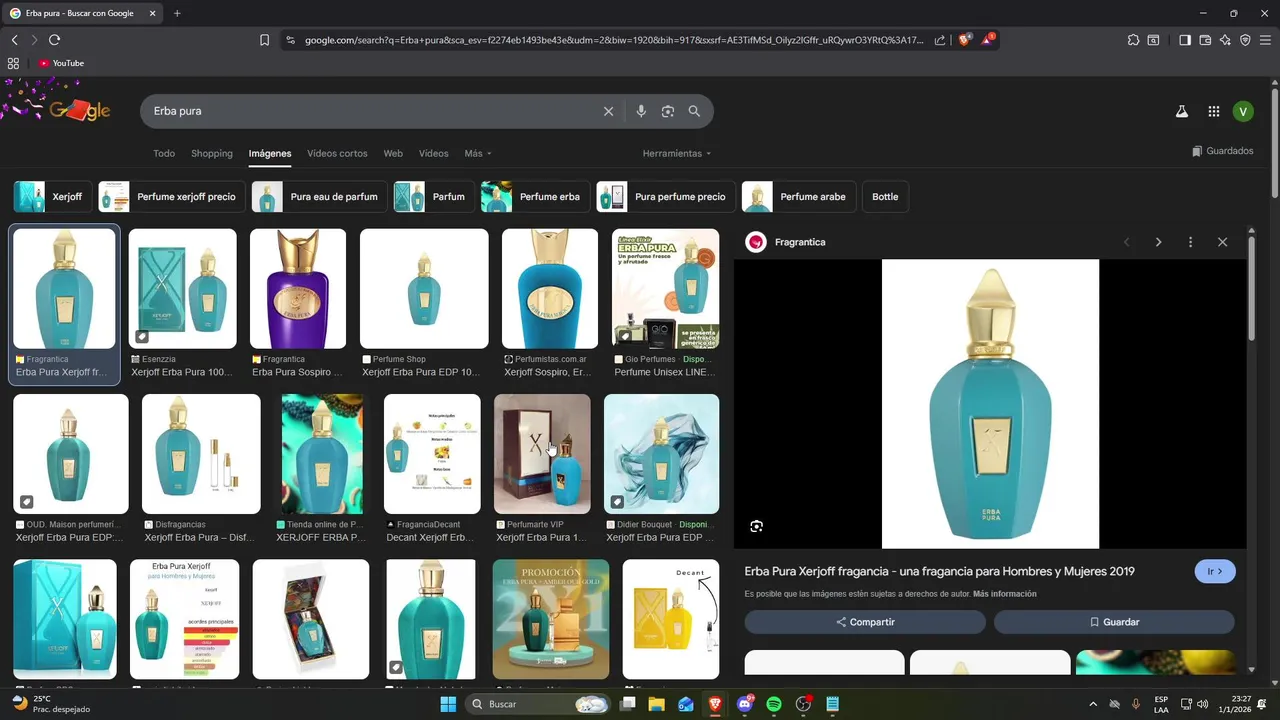Open Discord from taskbar
1280x720 pixels.
coord(744,704)
